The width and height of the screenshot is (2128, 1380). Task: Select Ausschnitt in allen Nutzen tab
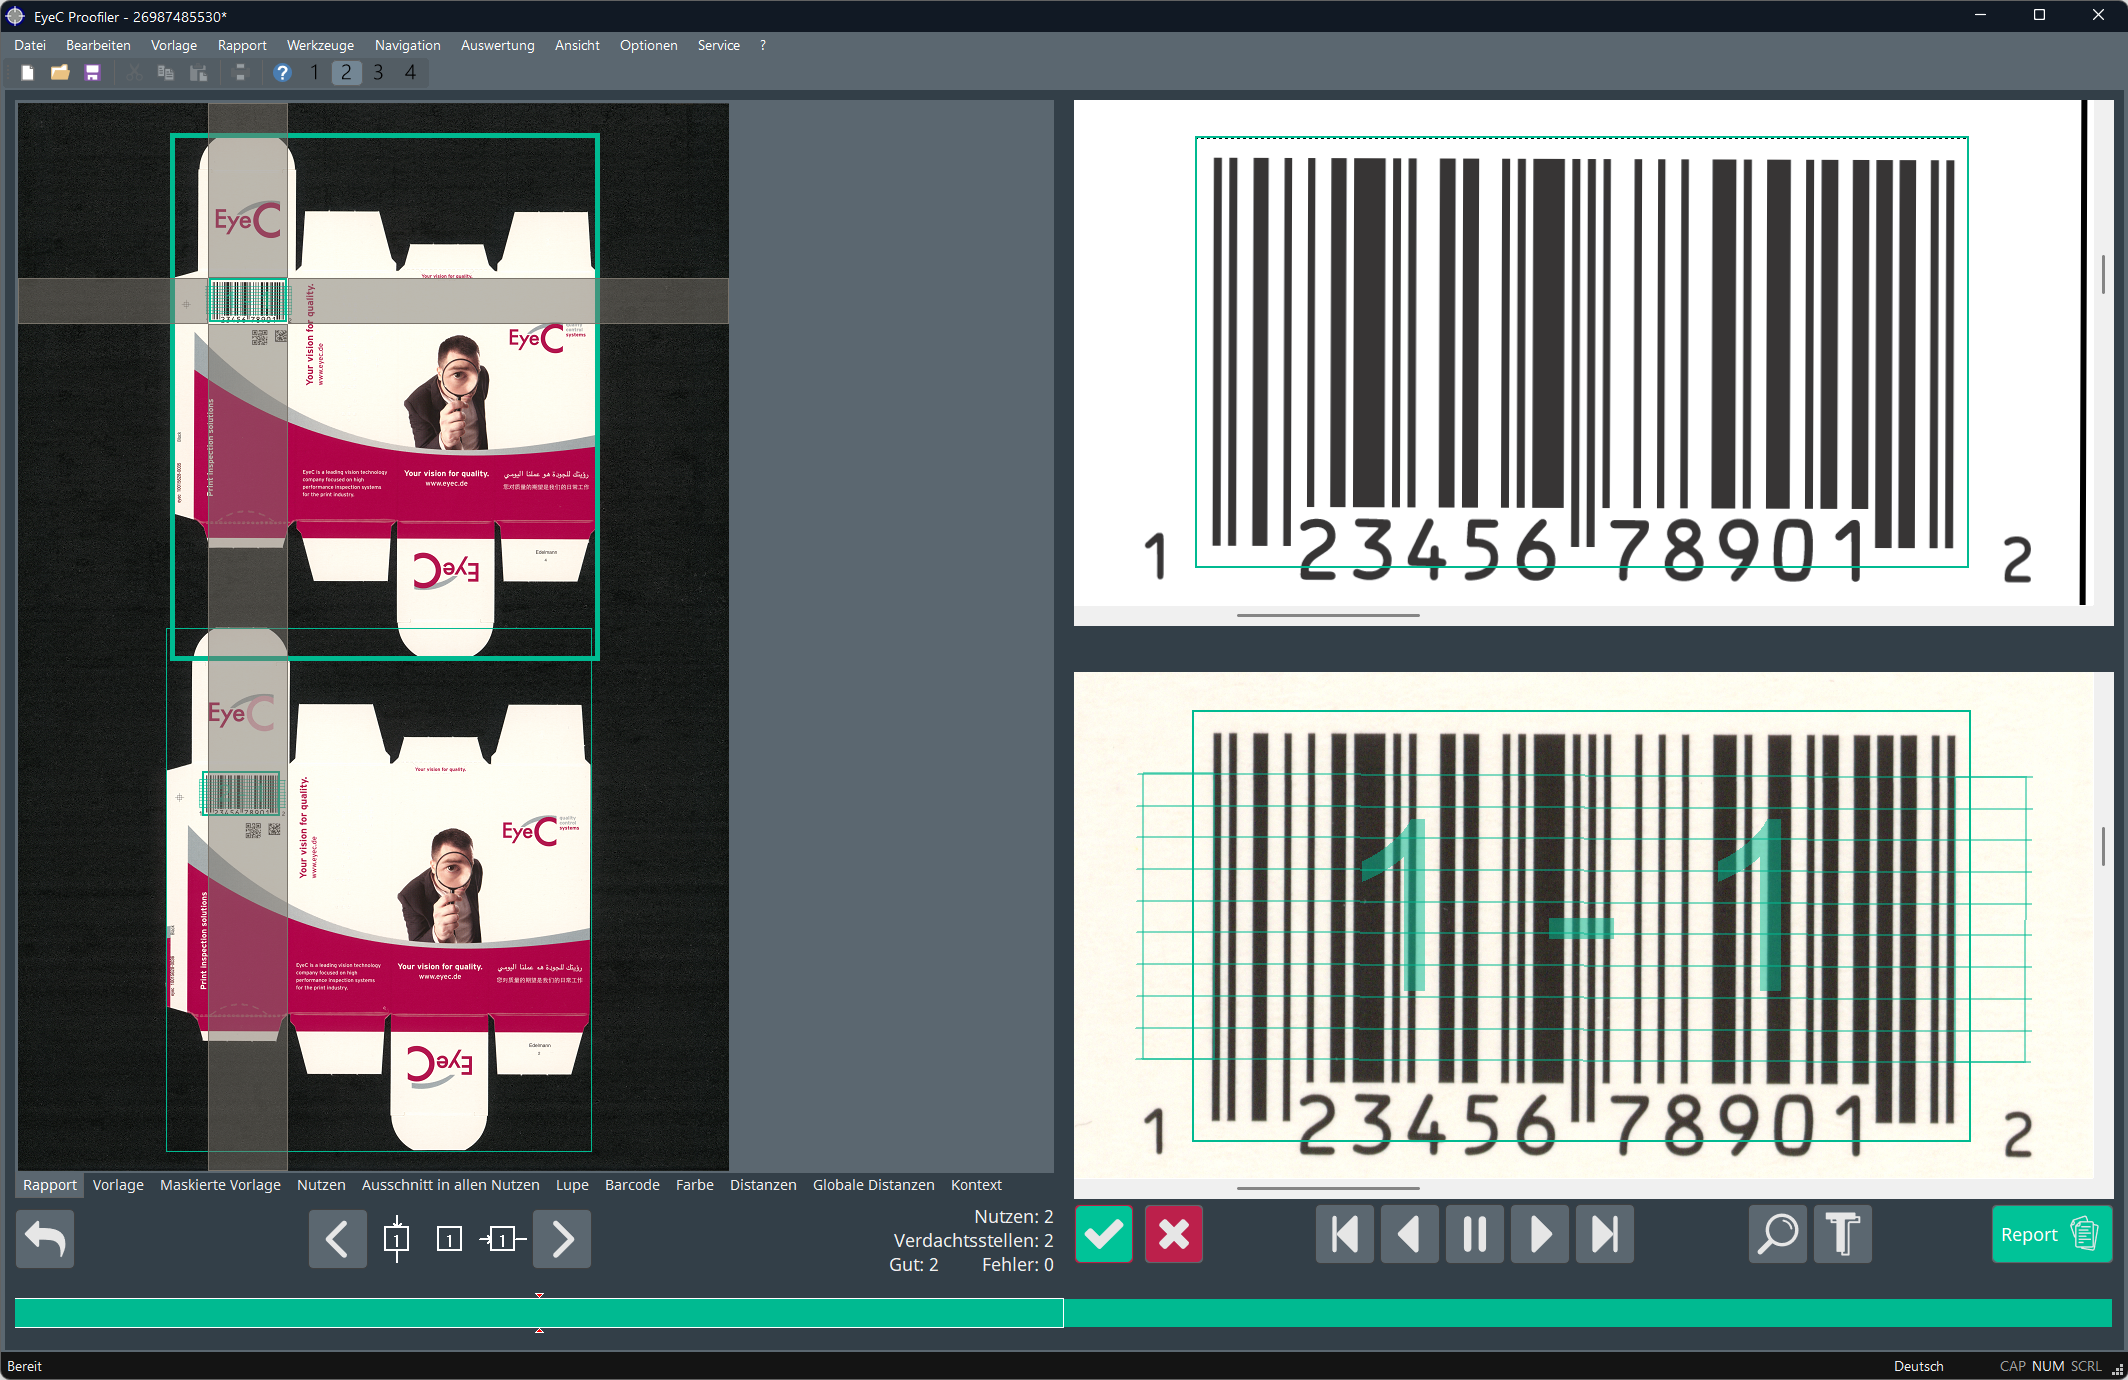click(x=450, y=1185)
